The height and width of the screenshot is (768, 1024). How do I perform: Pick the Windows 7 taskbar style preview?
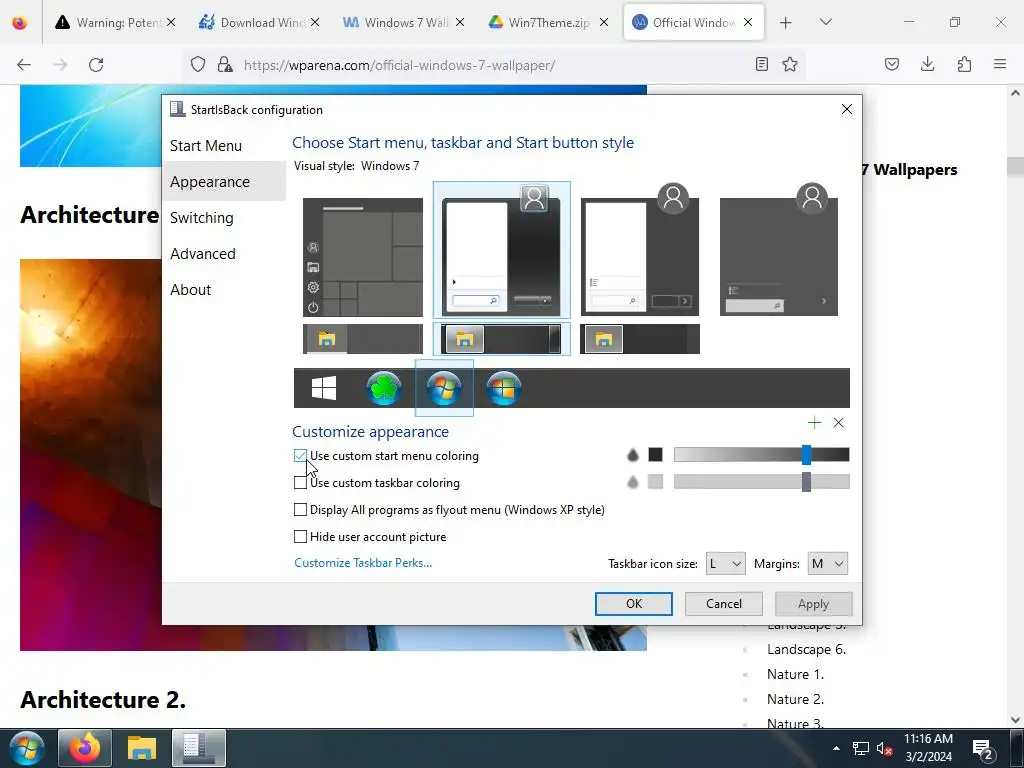[x=502, y=339]
